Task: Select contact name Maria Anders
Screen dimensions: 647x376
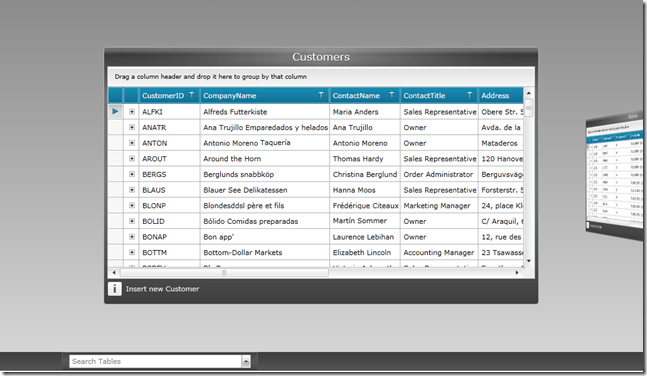Action: click(365, 112)
